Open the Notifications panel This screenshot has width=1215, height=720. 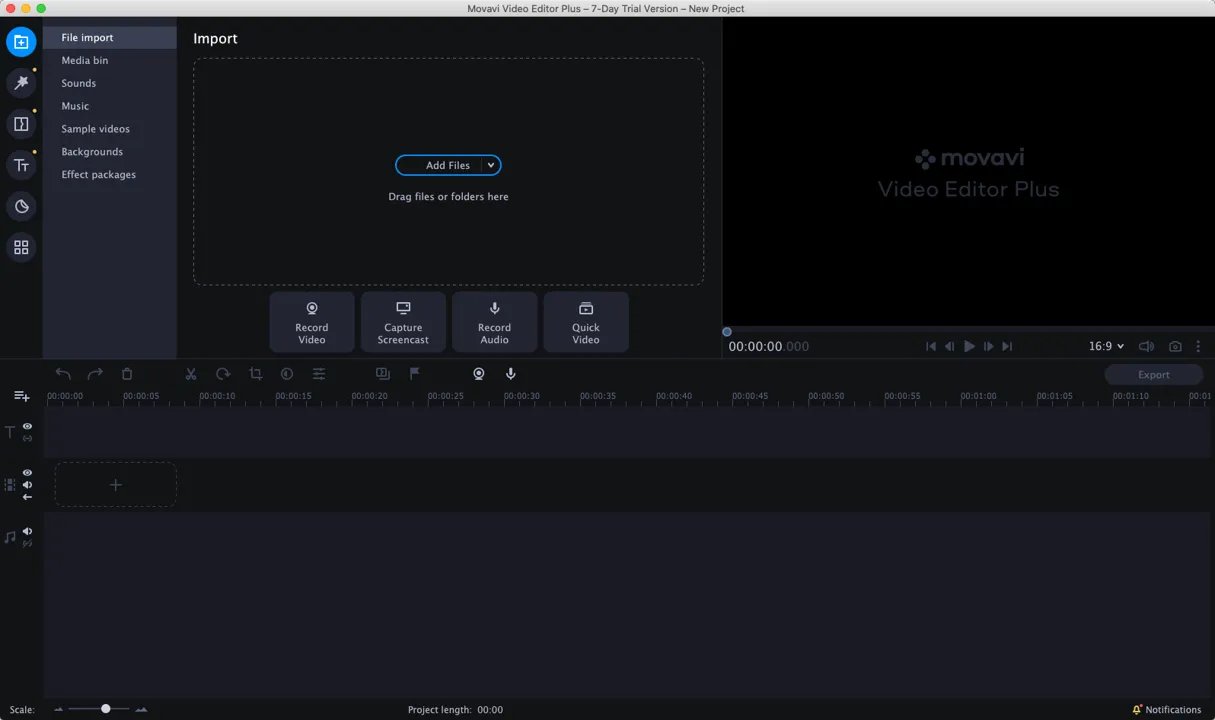coord(1166,709)
